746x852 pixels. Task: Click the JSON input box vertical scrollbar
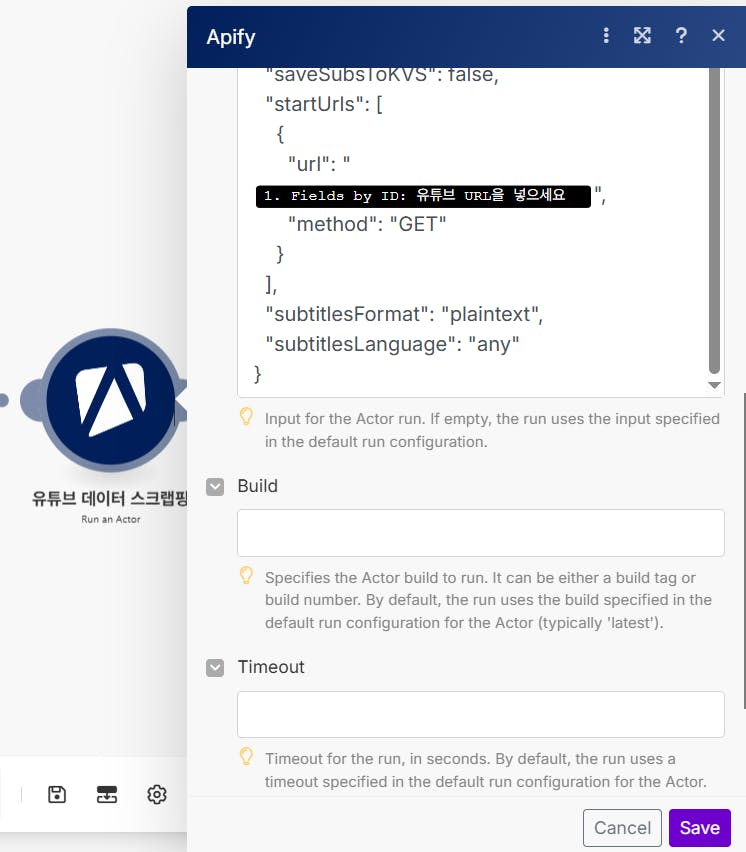[x=714, y=220]
